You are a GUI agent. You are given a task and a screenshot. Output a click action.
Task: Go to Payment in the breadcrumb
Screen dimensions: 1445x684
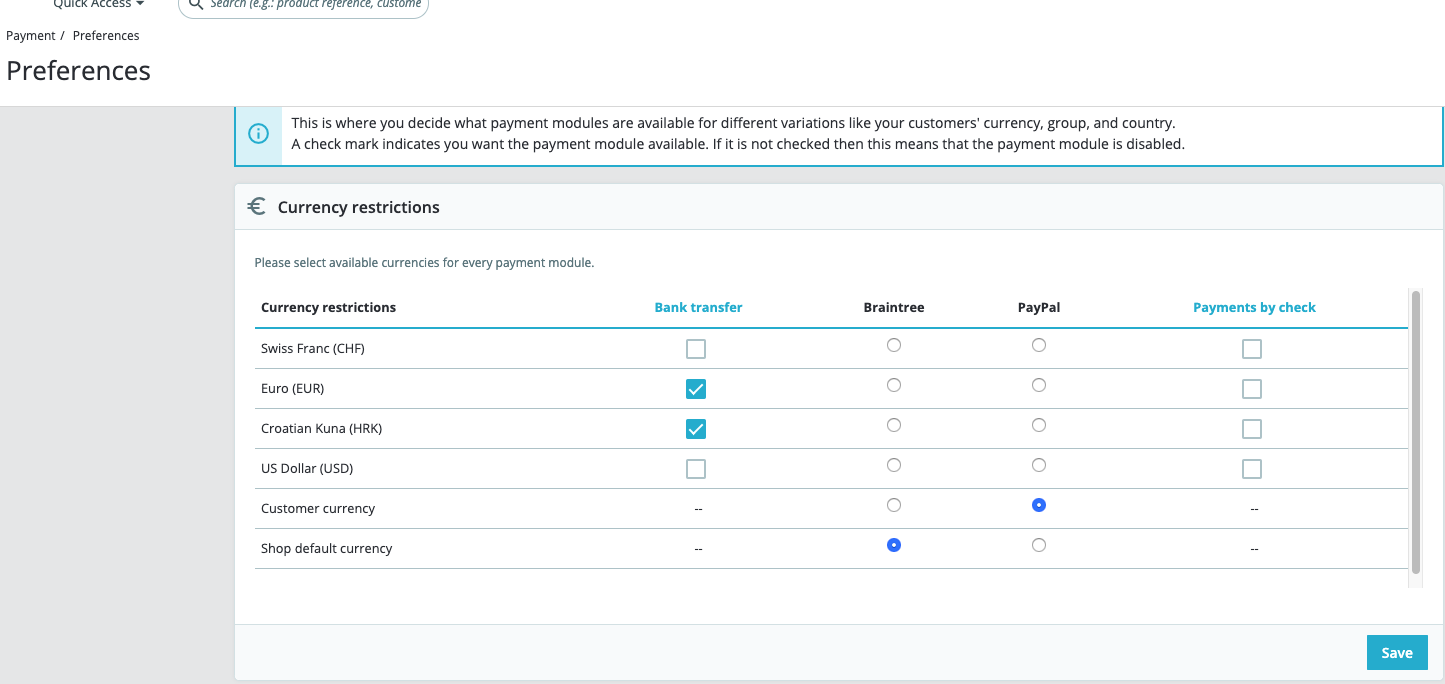click(31, 36)
